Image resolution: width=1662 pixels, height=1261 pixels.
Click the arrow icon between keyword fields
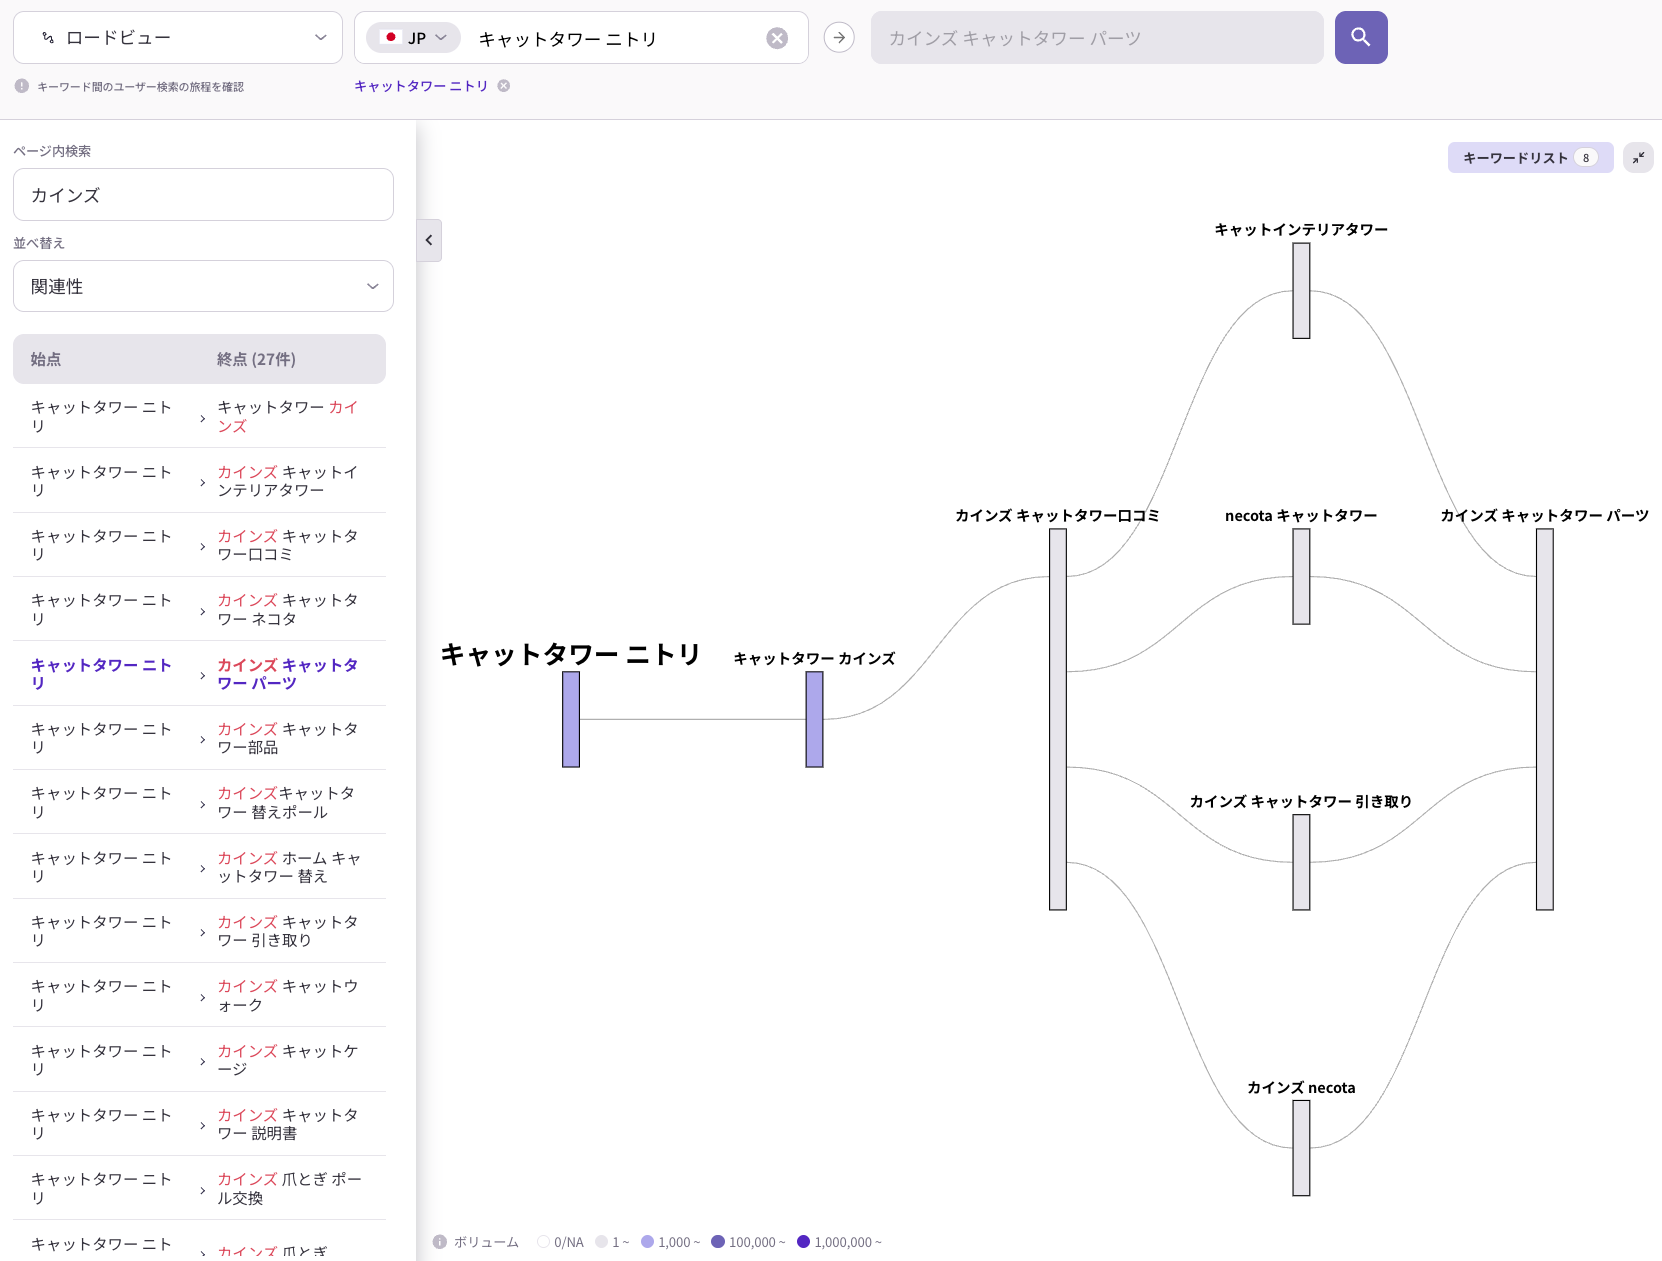pyautogui.click(x=839, y=38)
